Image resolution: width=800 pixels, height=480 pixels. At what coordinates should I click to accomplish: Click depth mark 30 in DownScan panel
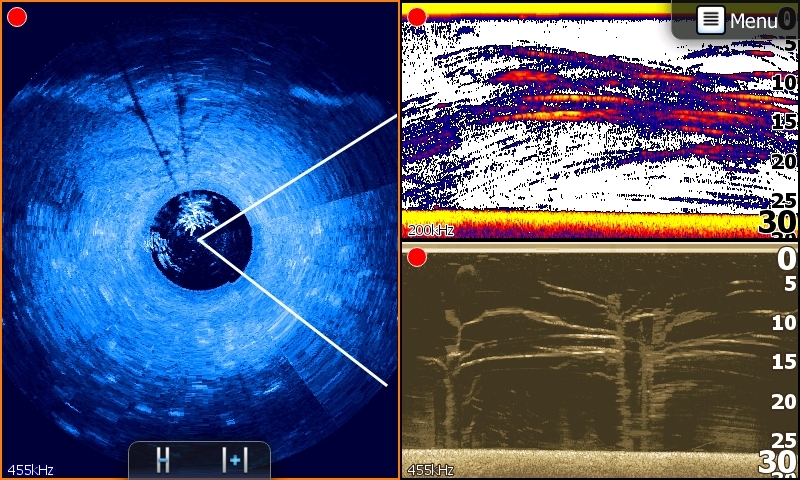778,461
